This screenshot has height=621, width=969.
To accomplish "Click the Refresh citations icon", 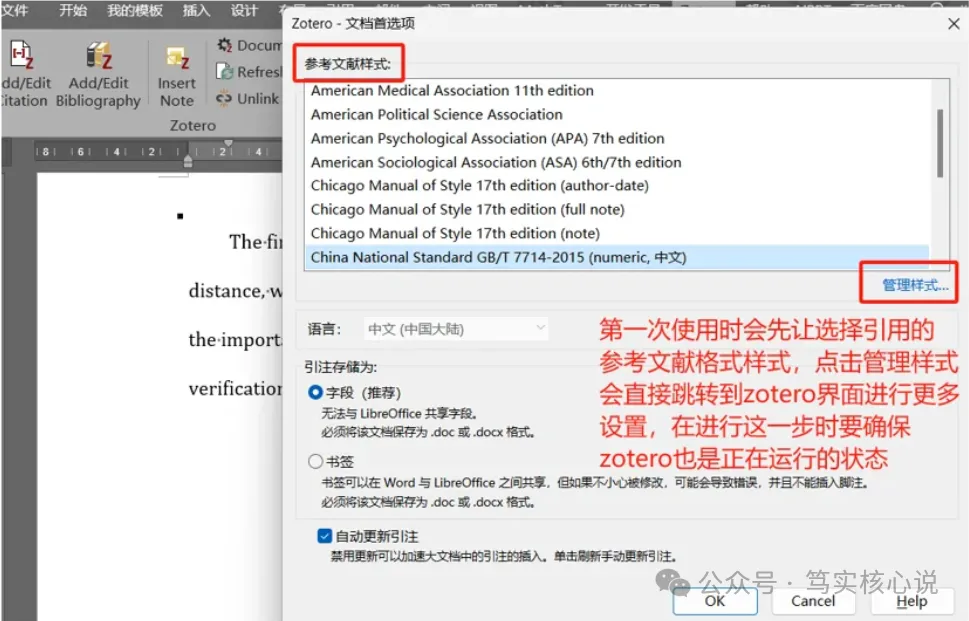I will point(225,72).
